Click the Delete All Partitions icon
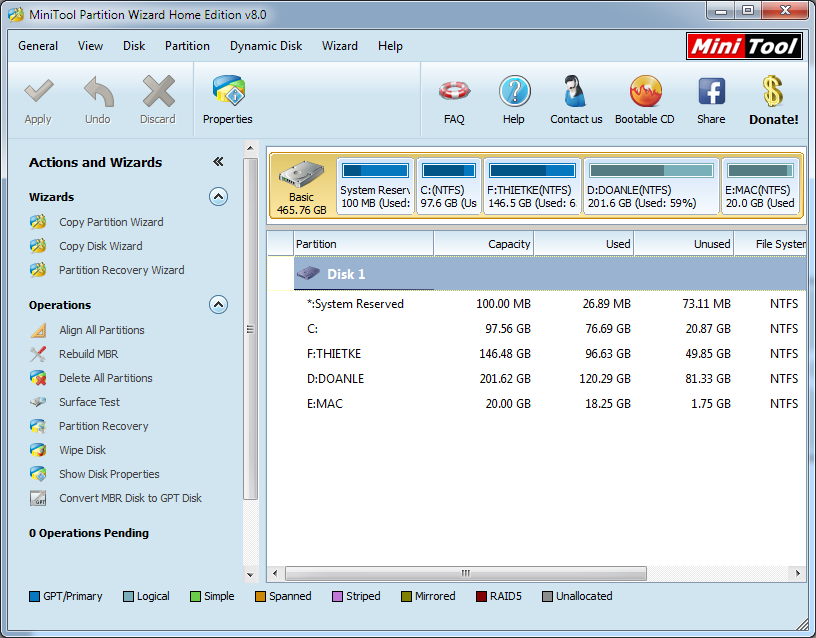This screenshot has height=638, width=816. click(38, 378)
